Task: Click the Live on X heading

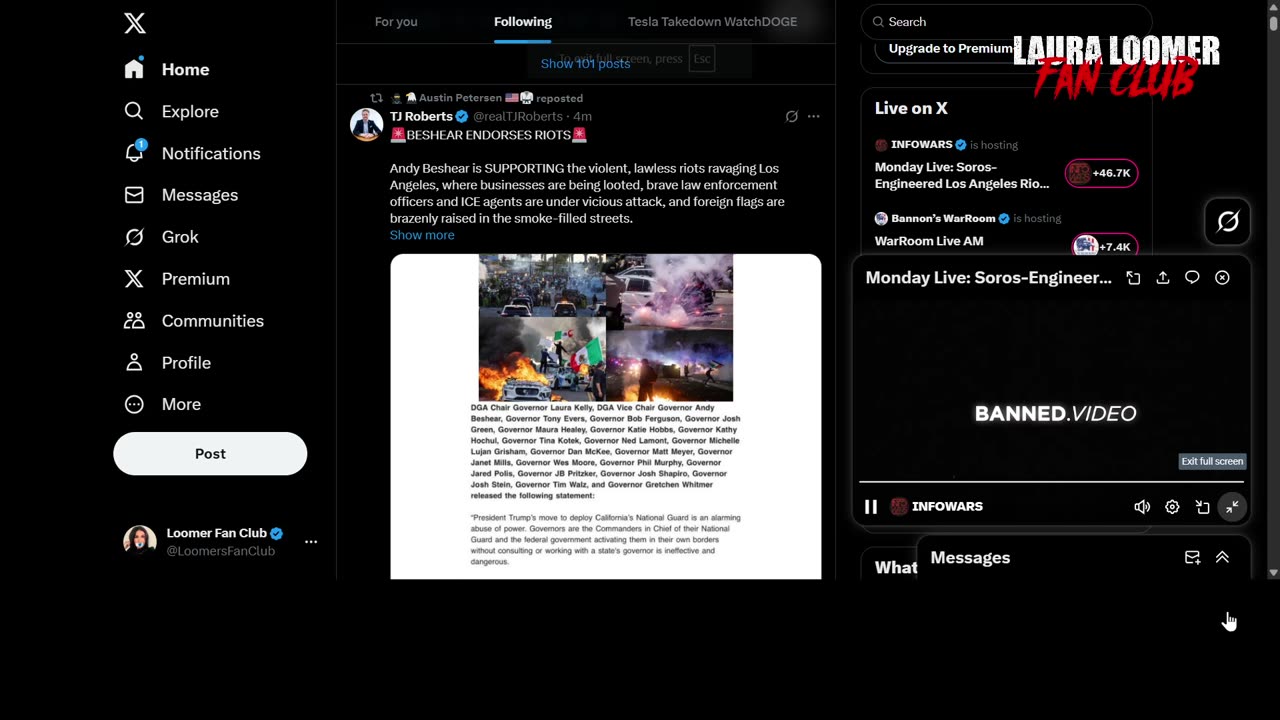Action: [x=911, y=108]
